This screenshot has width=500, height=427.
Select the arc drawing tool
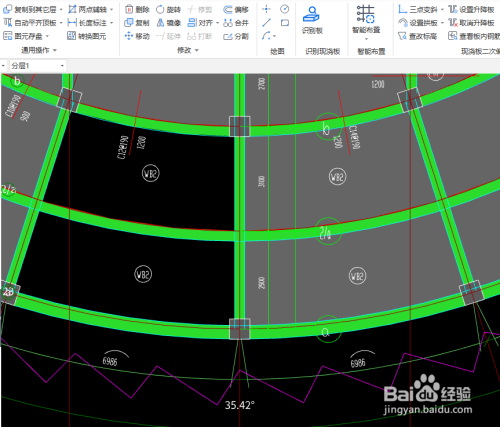(266, 35)
